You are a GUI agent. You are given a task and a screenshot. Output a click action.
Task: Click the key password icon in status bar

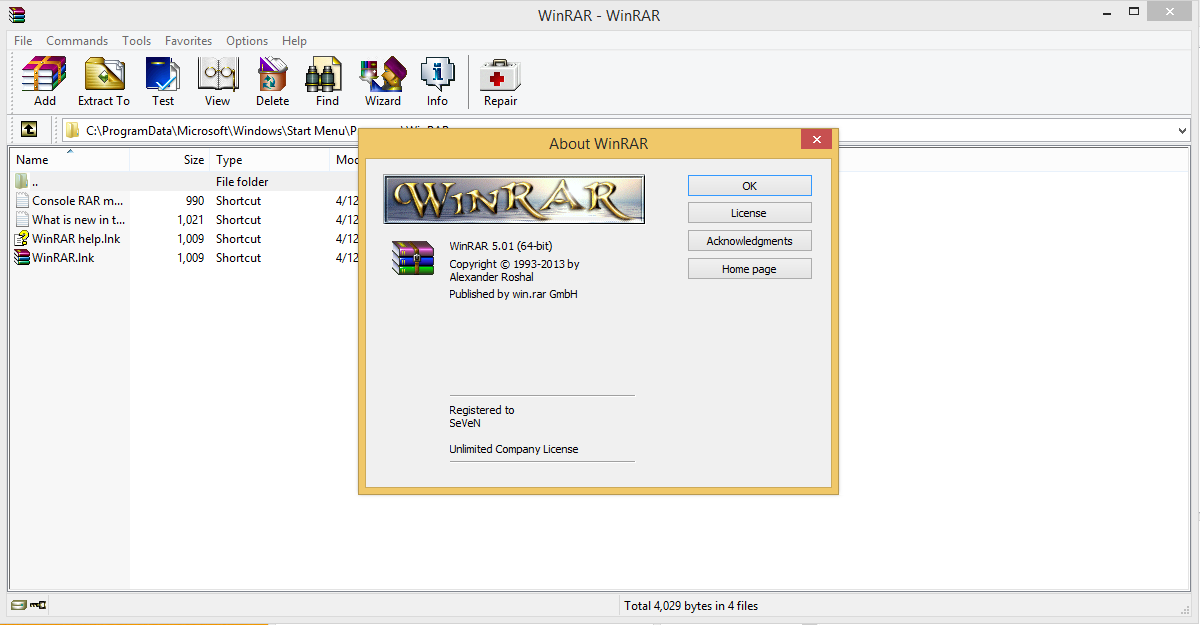click(x=38, y=605)
